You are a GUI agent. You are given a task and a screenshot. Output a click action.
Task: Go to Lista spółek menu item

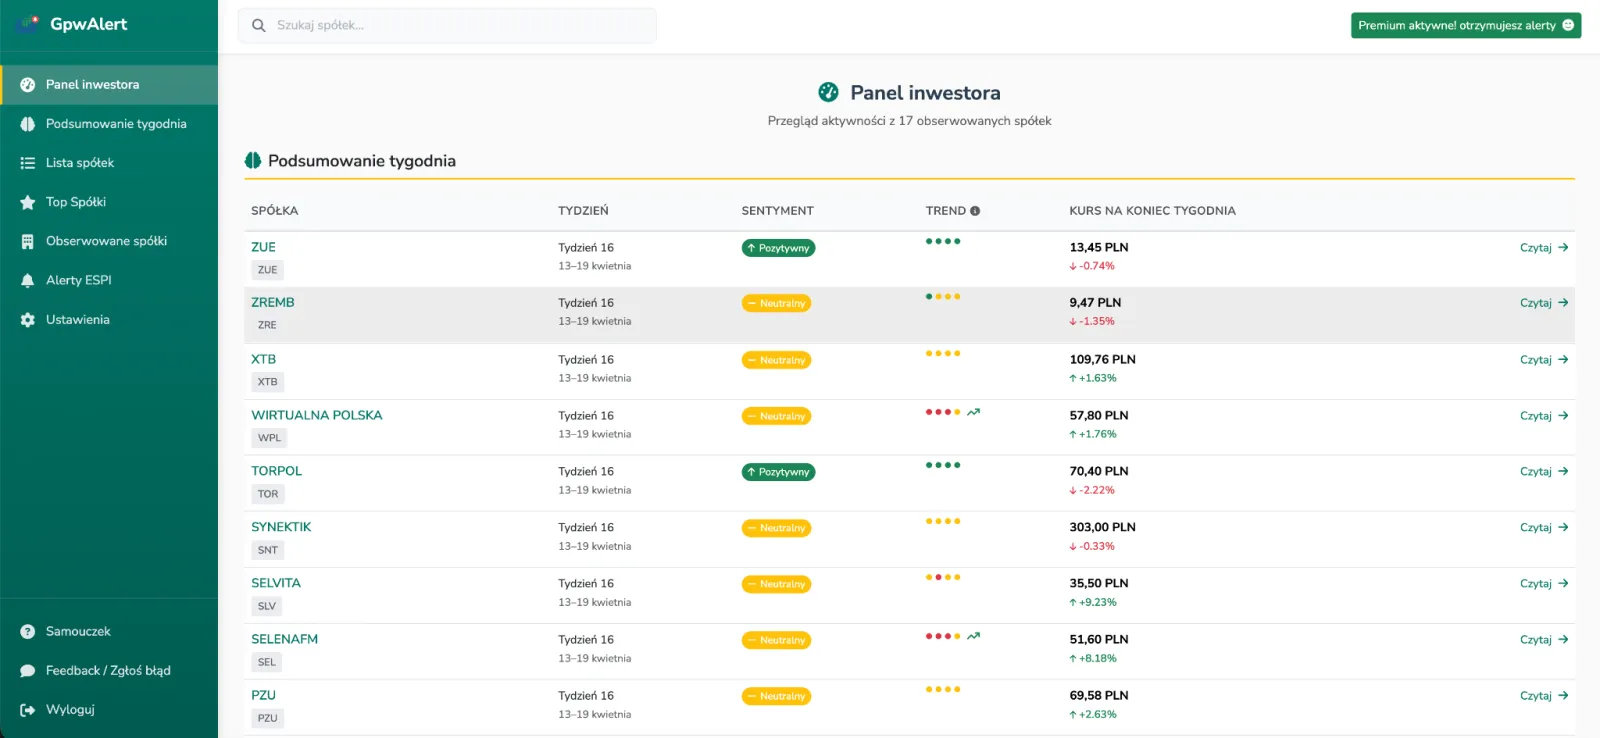pyautogui.click(x=80, y=163)
